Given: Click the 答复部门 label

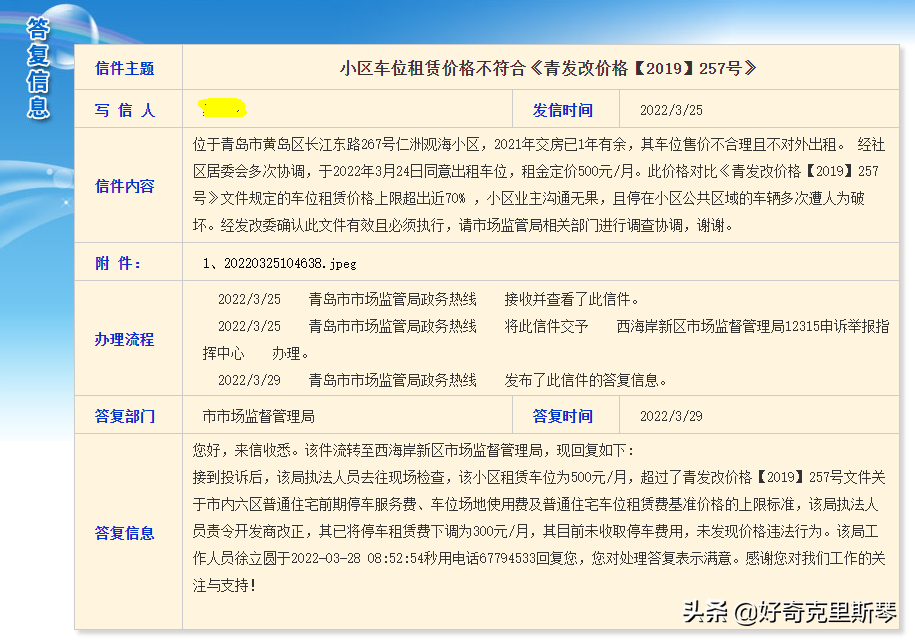Looking at the screenshot, I should tap(124, 416).
